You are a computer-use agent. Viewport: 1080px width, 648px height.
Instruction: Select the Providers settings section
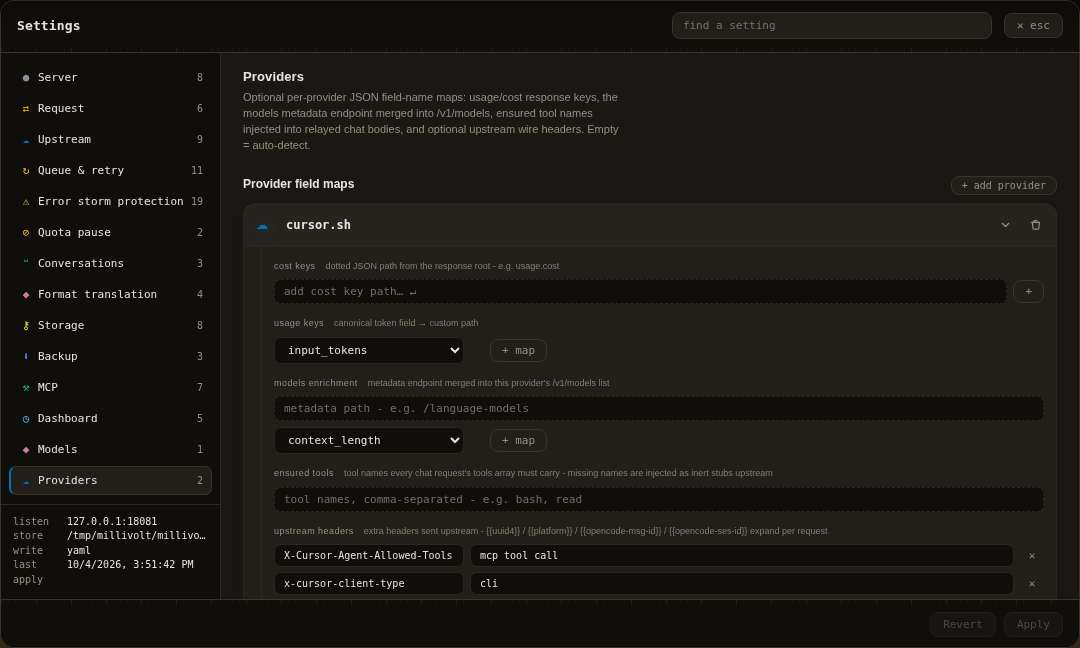point(110,481)
